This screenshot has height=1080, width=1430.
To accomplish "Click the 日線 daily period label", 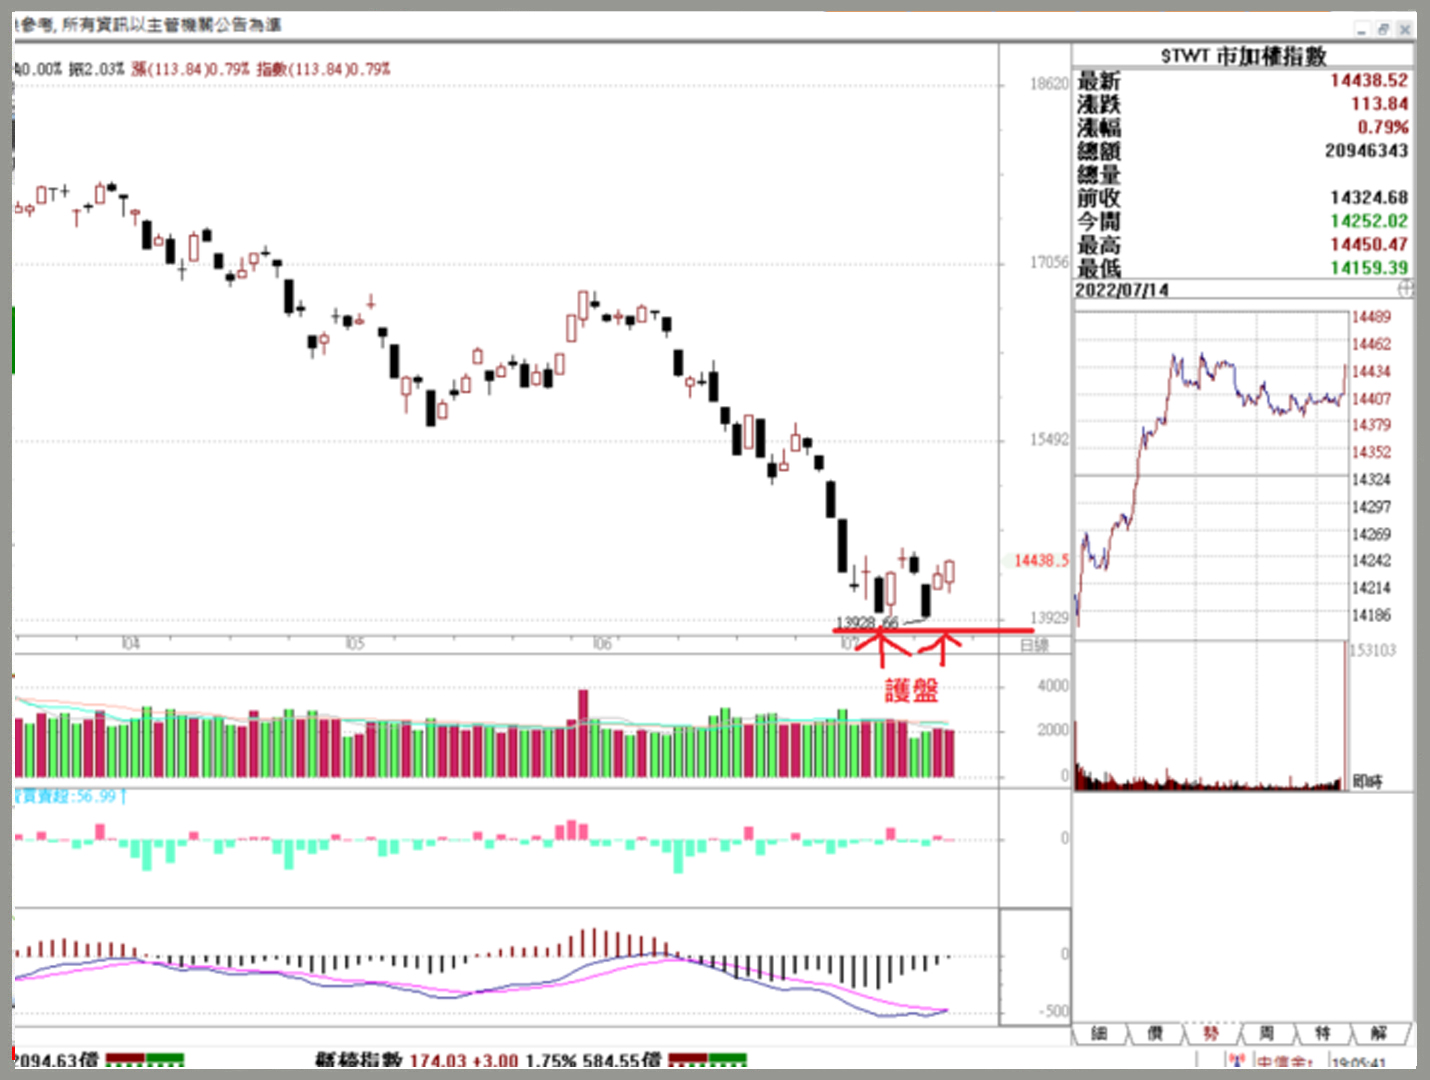I will 1034,645.
